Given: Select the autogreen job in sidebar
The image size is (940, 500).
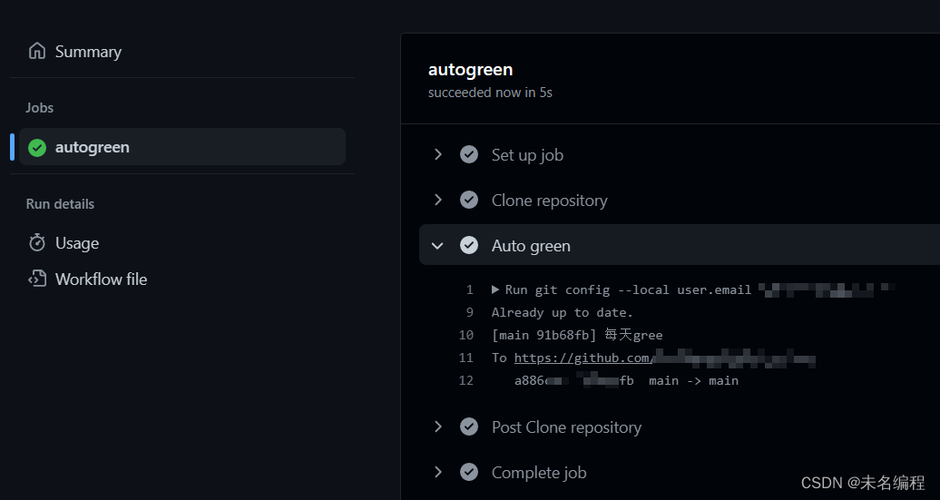Looking at the screenshot, I should point(92,147).
